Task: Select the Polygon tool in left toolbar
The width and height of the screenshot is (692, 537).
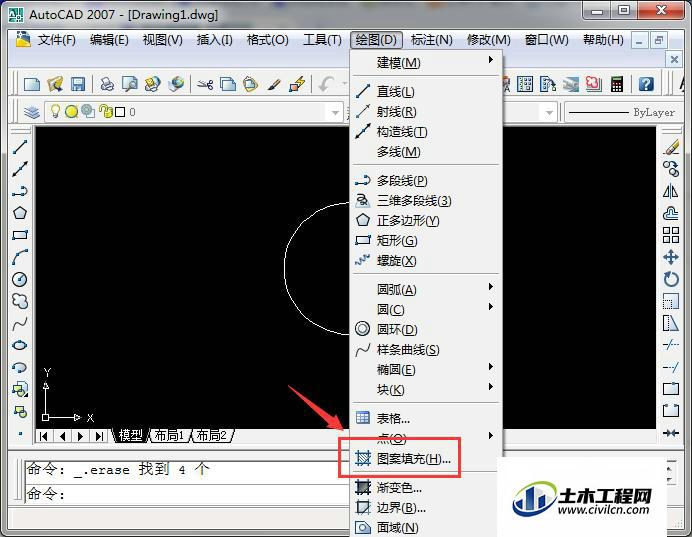Action: 20,213
